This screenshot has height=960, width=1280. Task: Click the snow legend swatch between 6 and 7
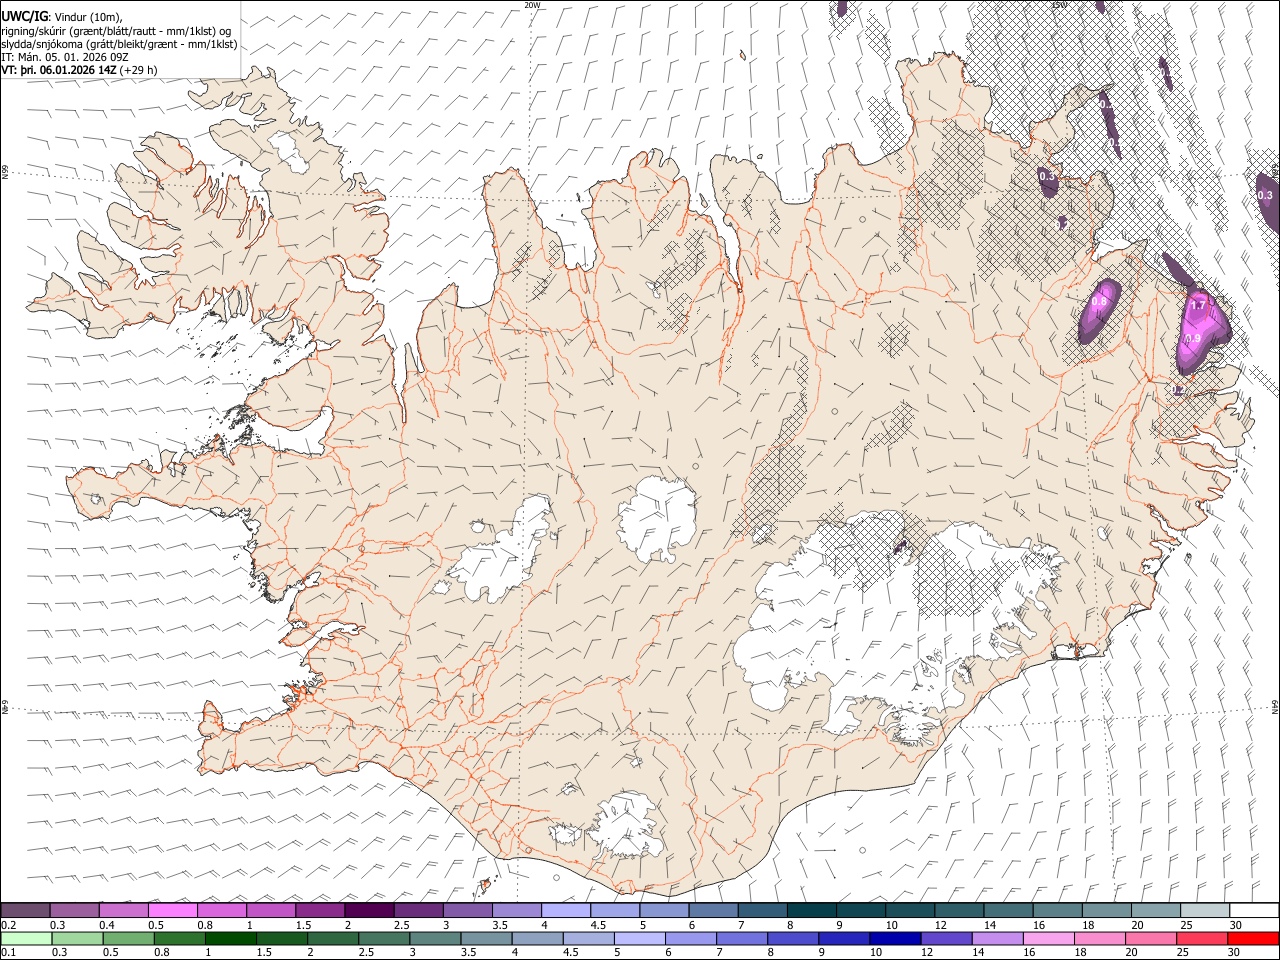713,910
